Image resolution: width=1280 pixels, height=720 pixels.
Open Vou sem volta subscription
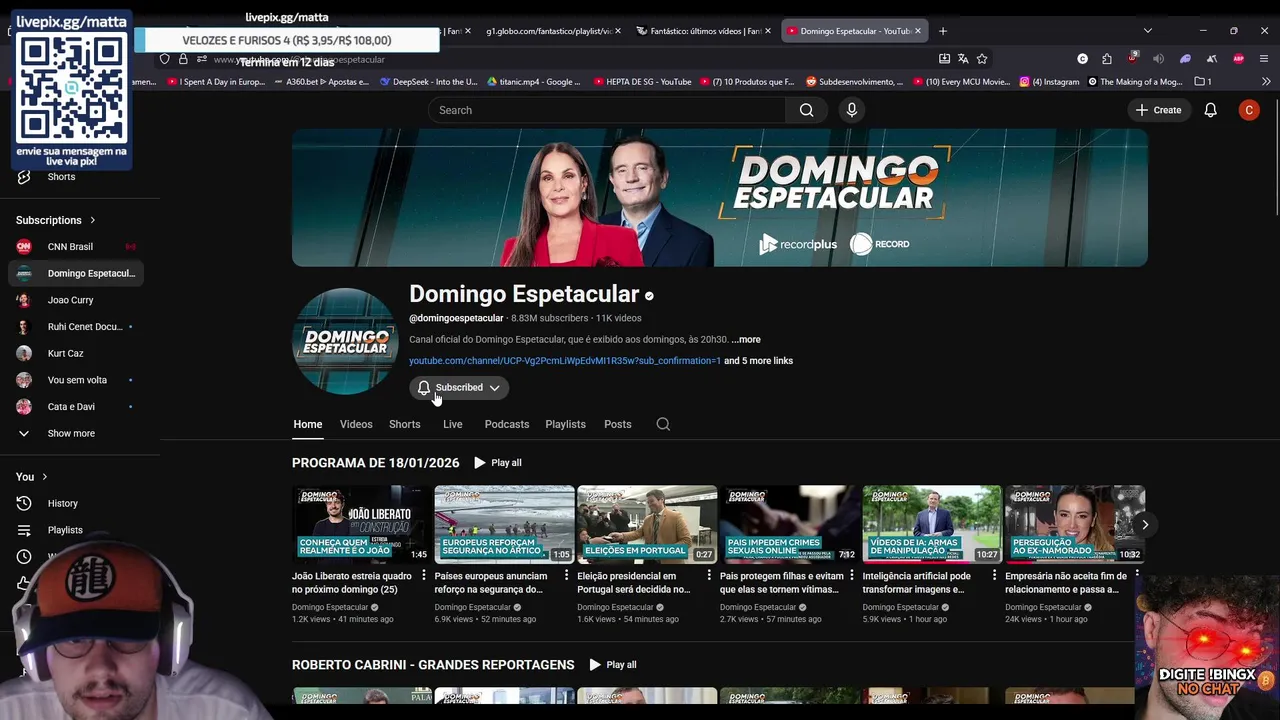point(76,380)
